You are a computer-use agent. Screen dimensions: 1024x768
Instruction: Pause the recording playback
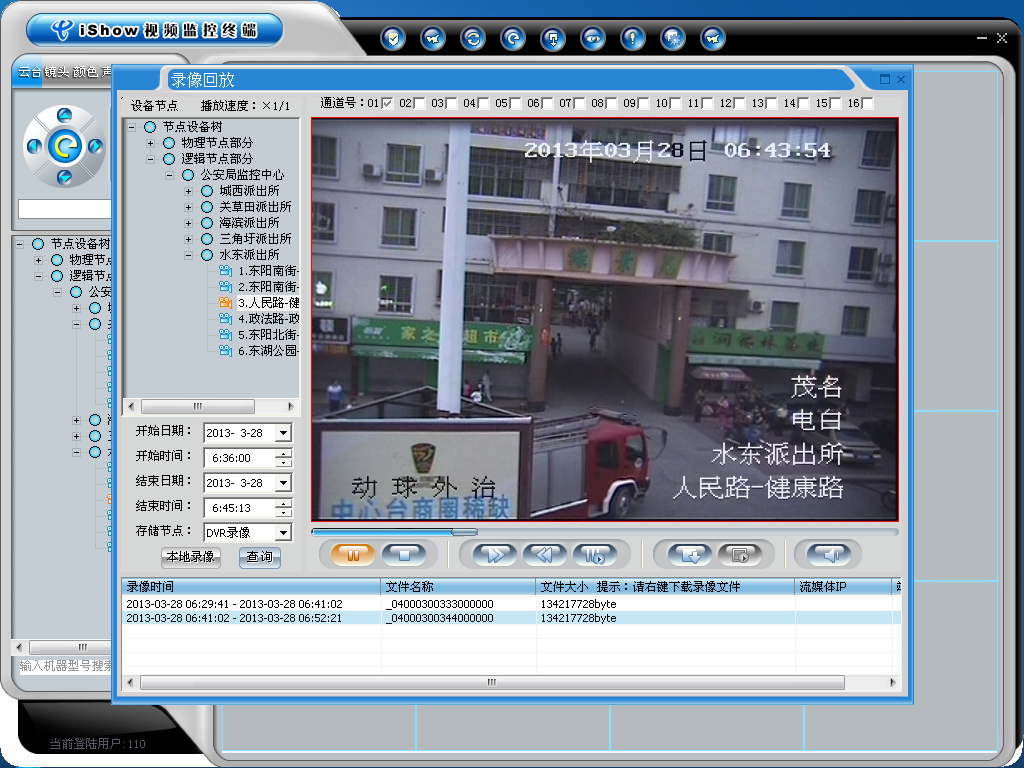[352, 554]
